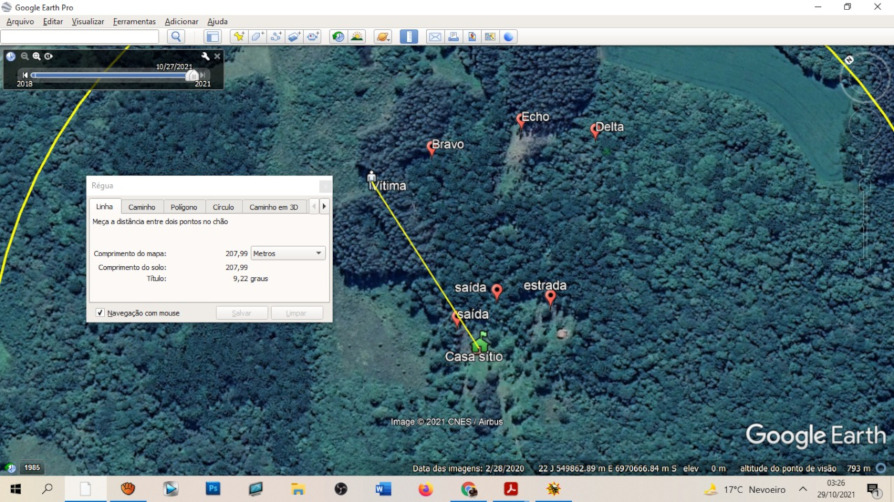Select the add polygon tool
894x502 pixels.
point(257,37)
